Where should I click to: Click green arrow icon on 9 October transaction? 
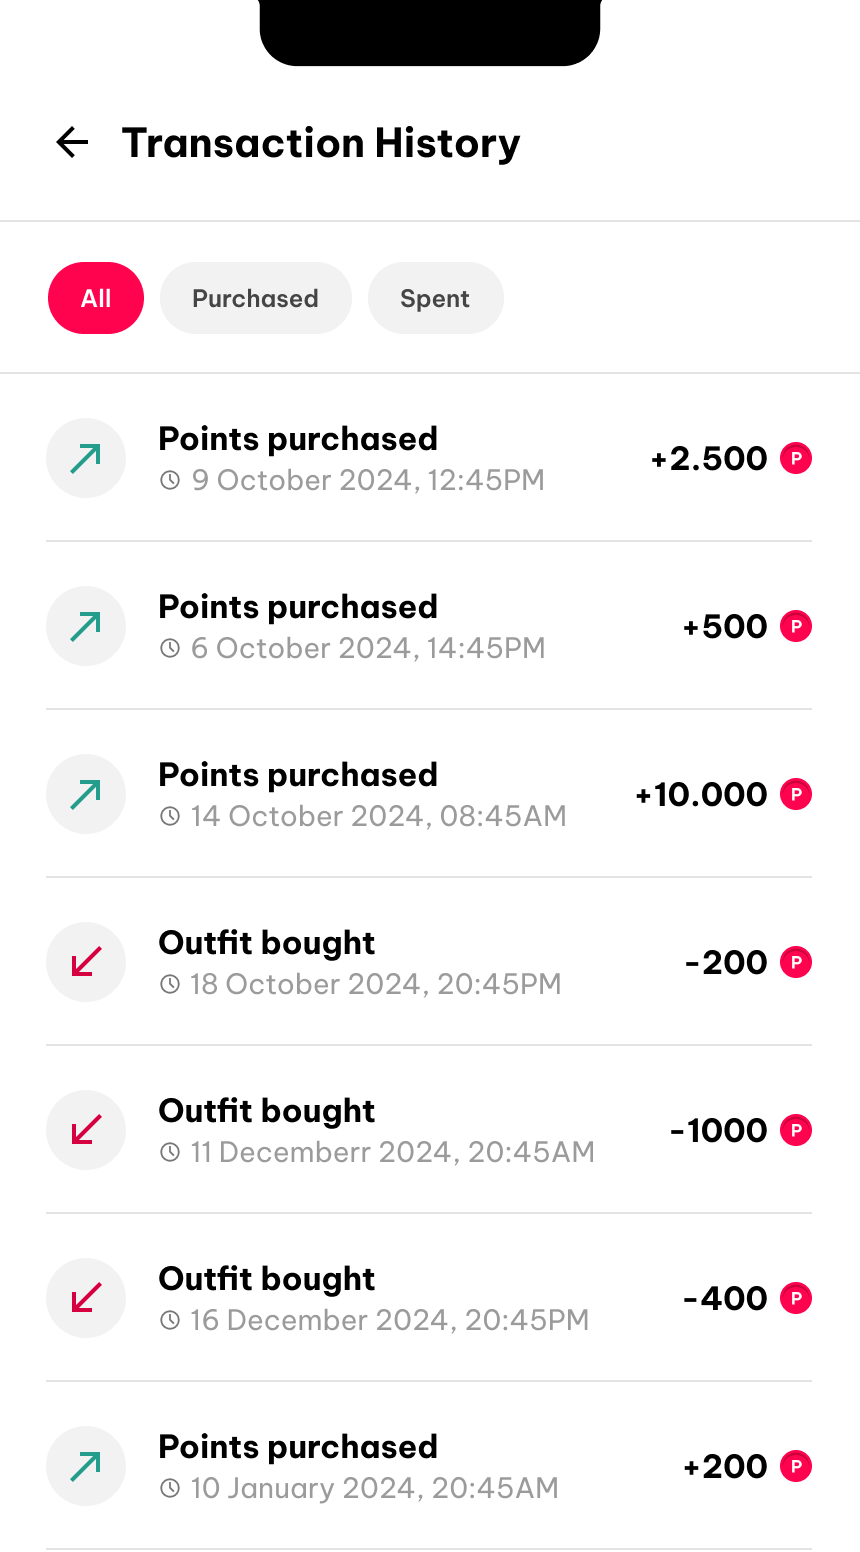tap(86, 458)
